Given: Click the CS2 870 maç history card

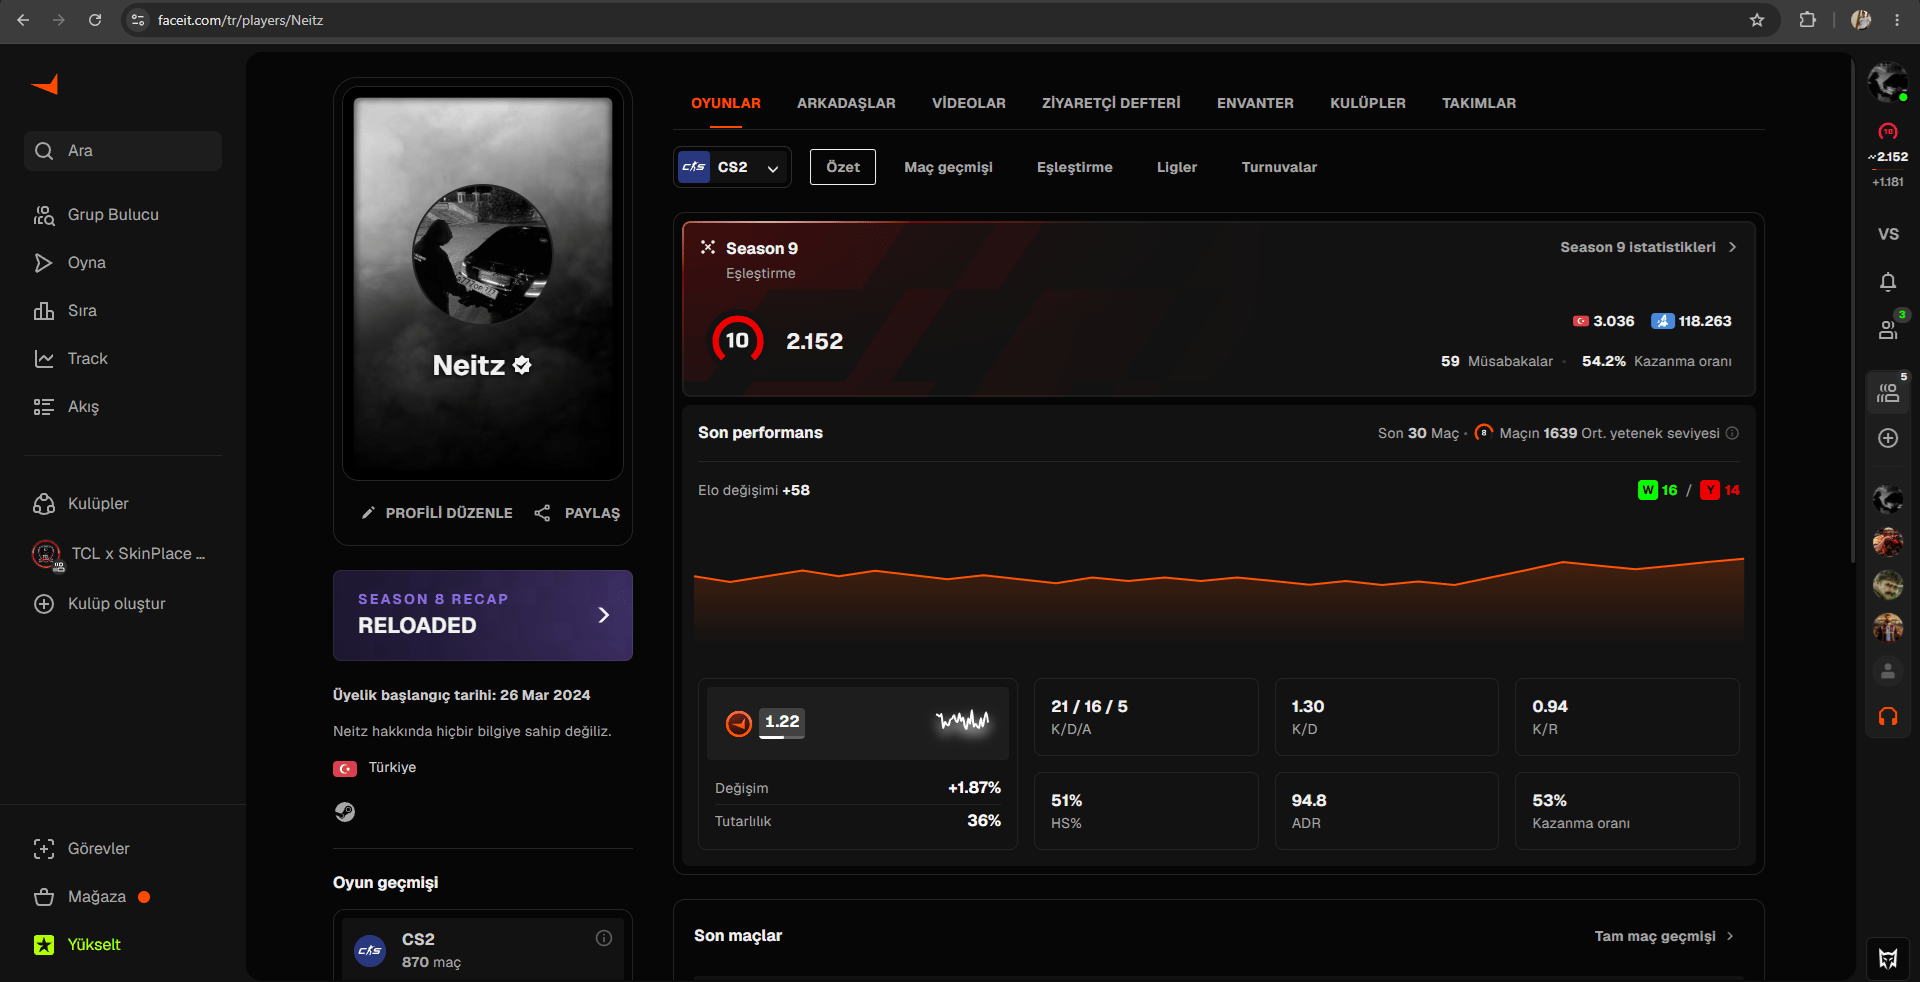Looking at the screenshot, I should click(x=483, y=950).
